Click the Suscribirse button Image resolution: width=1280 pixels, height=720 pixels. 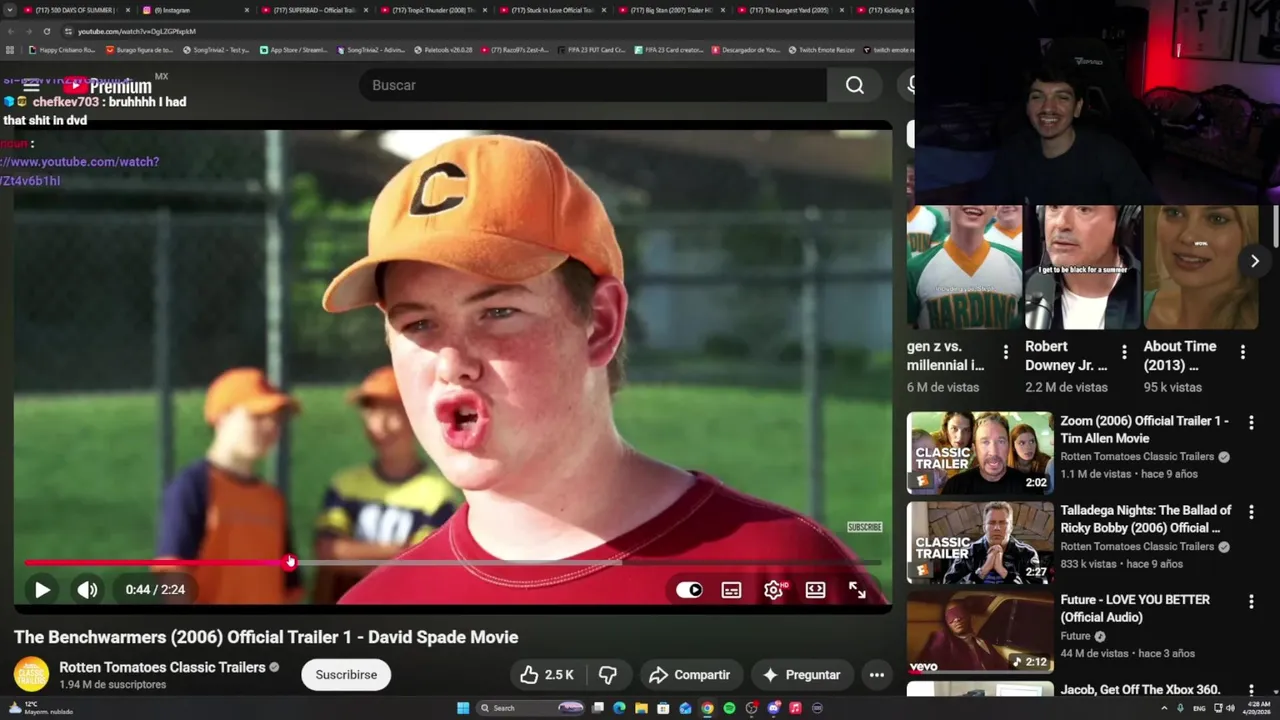pos(346,675)
